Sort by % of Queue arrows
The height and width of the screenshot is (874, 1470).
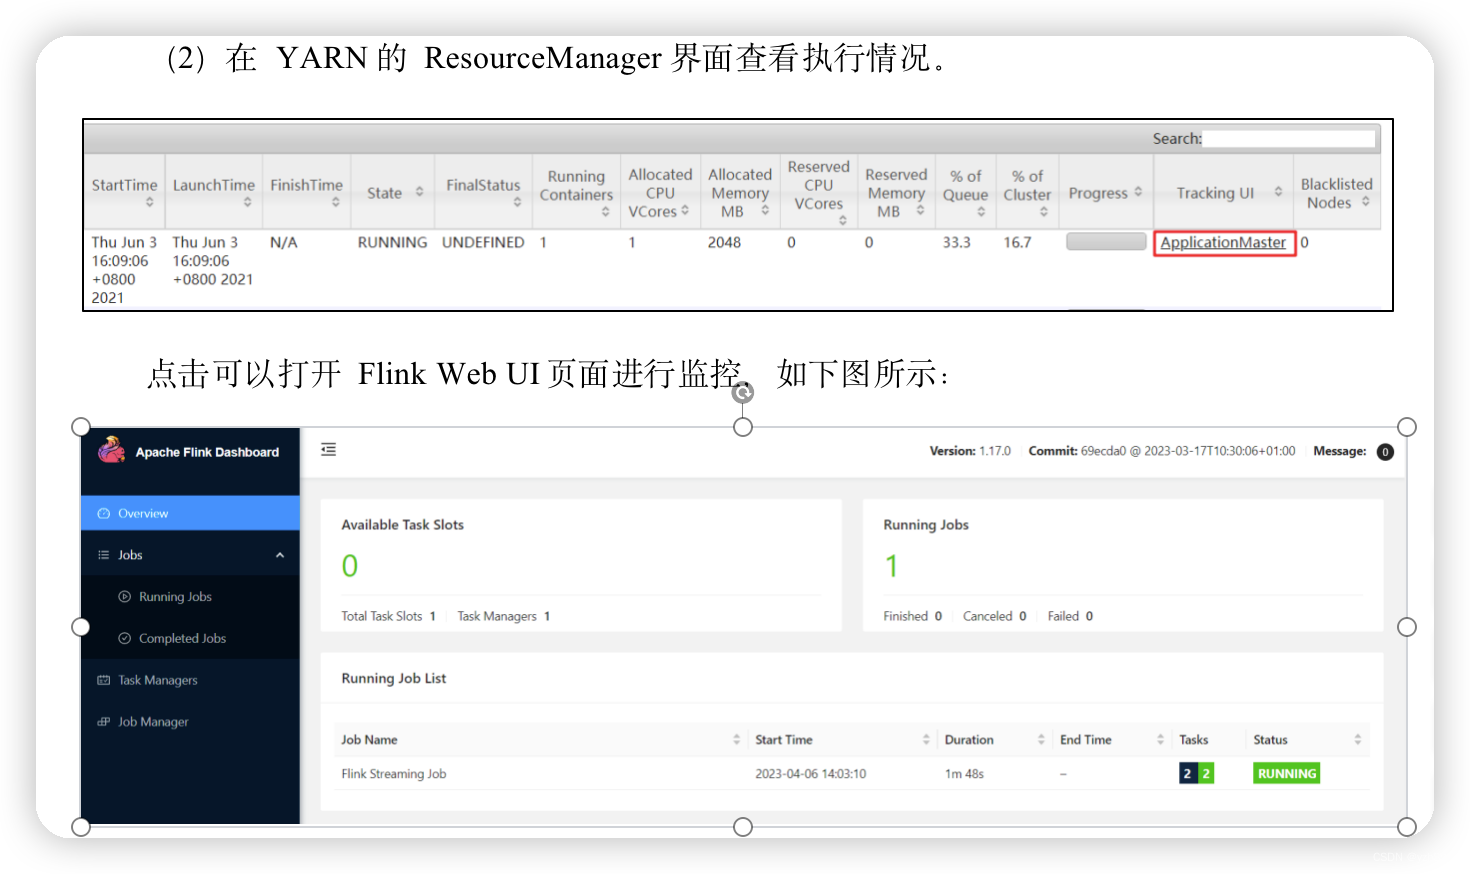[x=981, y=212]
